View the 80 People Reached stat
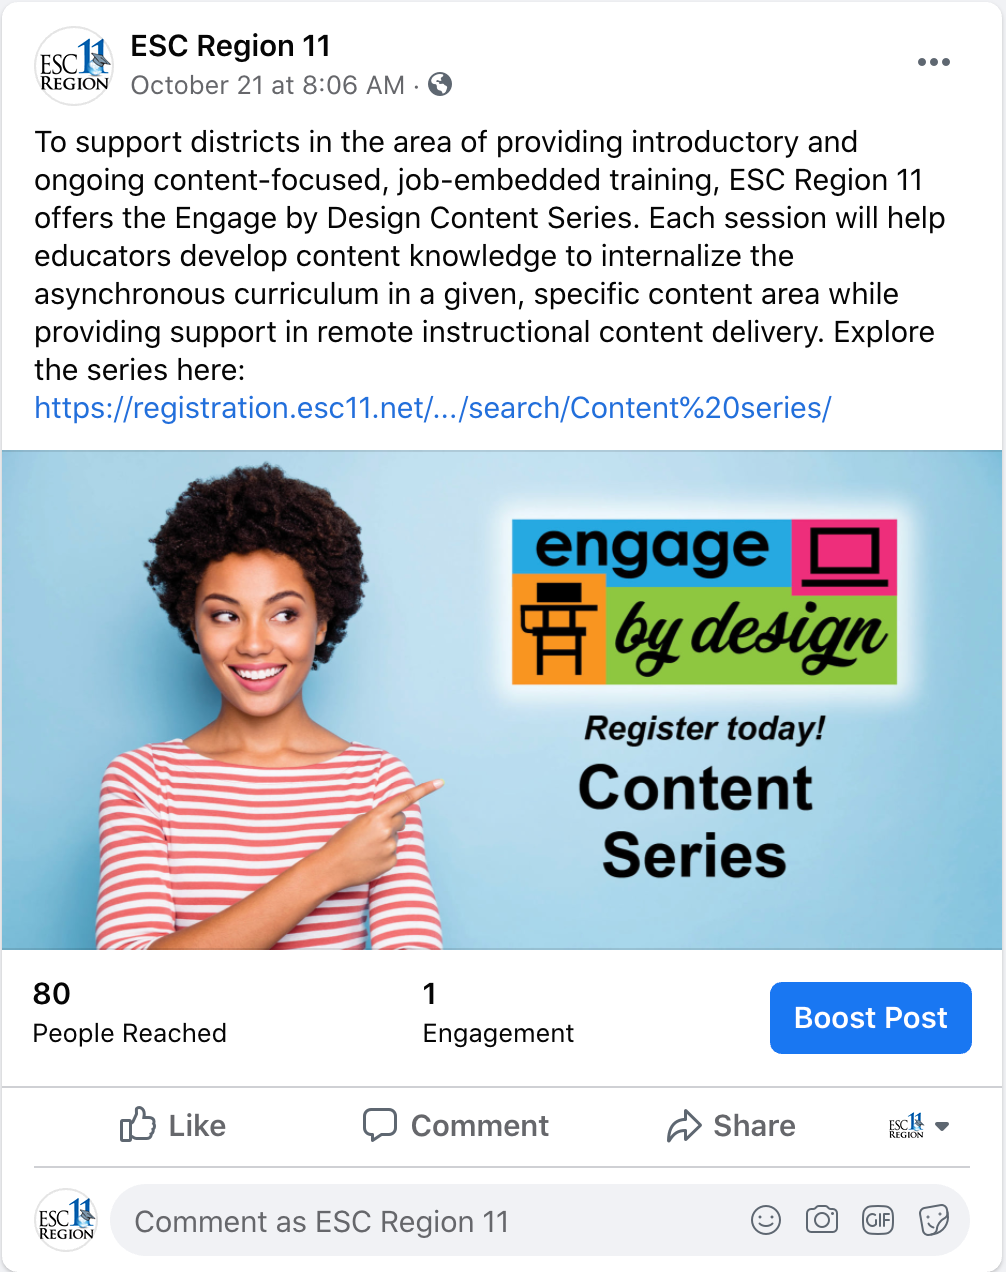This screenshot has width=1006, height=1272. (x=130, y=1012)
